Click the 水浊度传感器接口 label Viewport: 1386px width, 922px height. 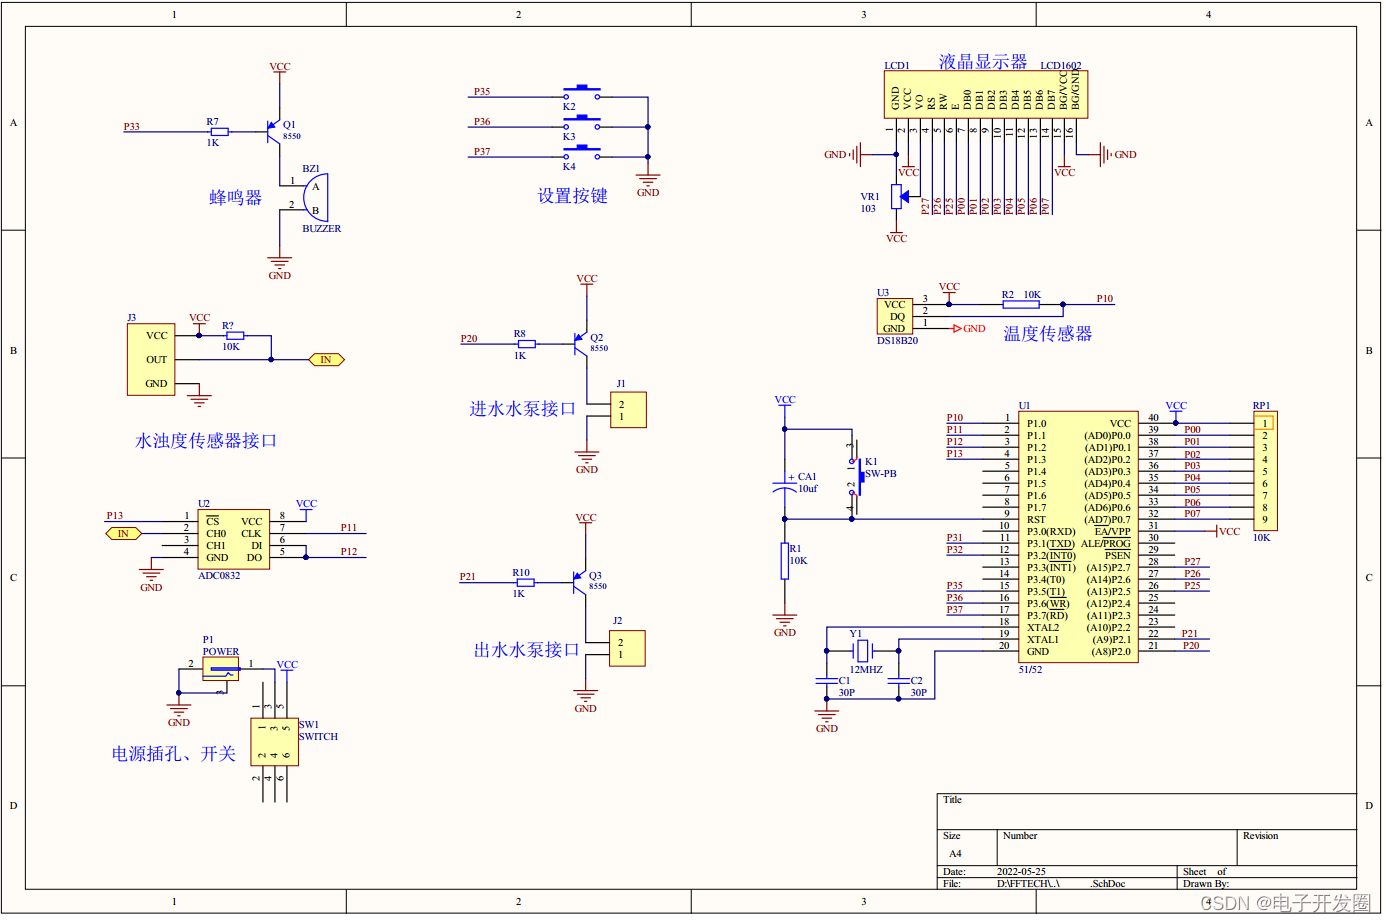206,440
